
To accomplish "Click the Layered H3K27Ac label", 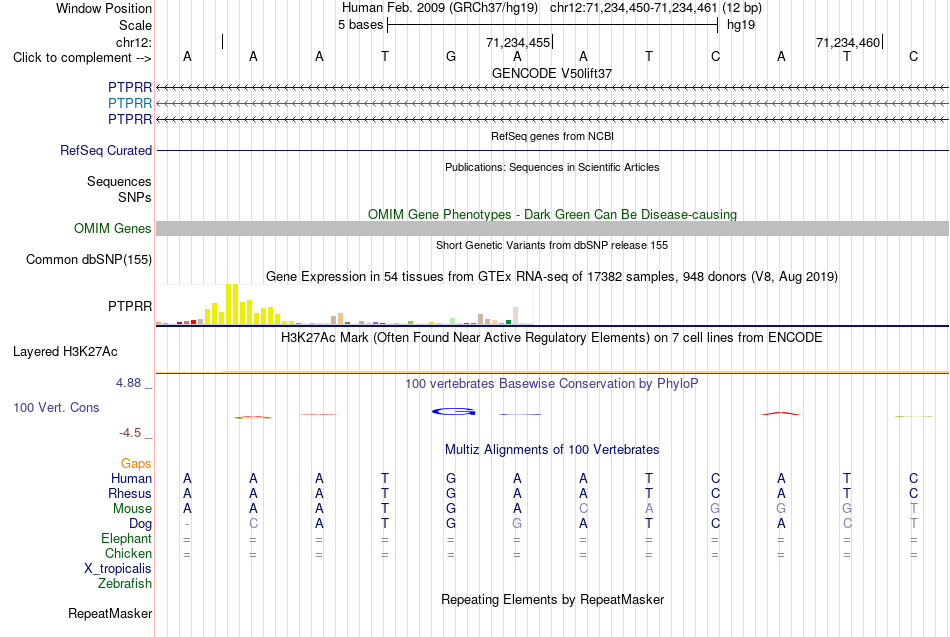I will point(65,352).
